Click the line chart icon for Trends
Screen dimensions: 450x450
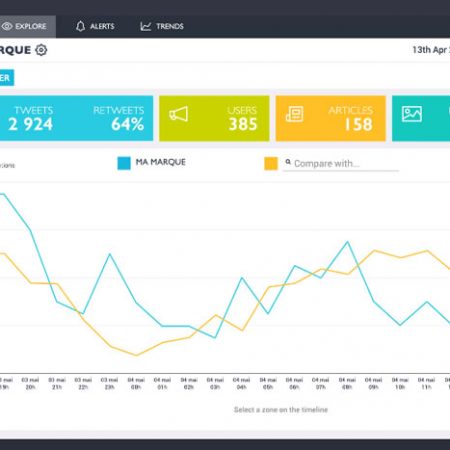tap(146, 26)
